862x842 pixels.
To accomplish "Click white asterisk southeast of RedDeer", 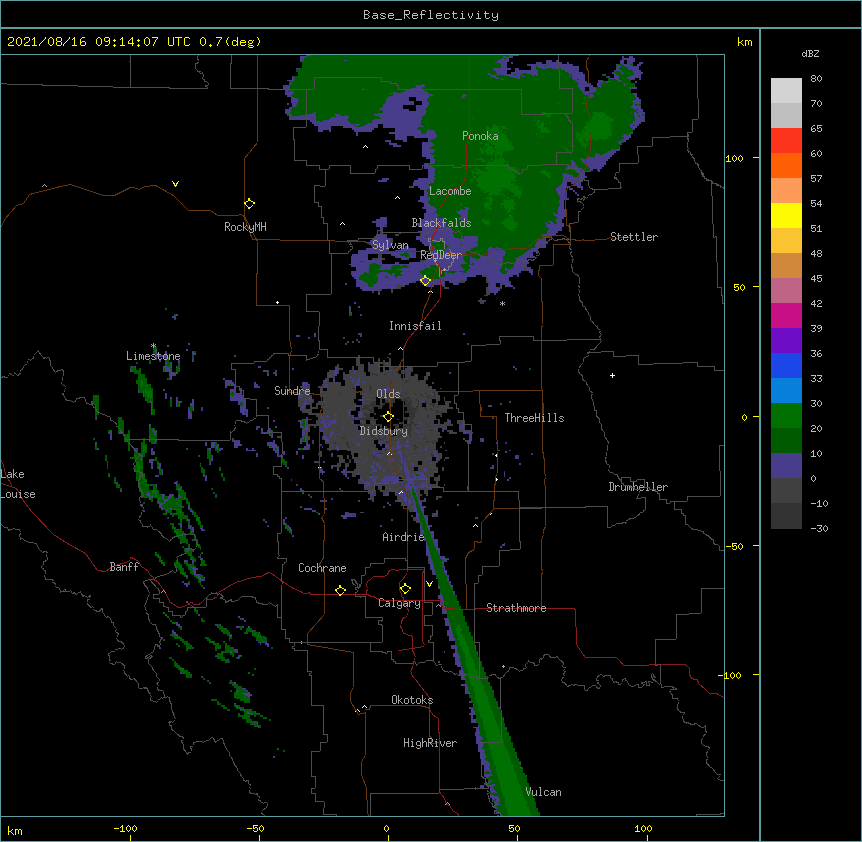I will pos(502,303).
